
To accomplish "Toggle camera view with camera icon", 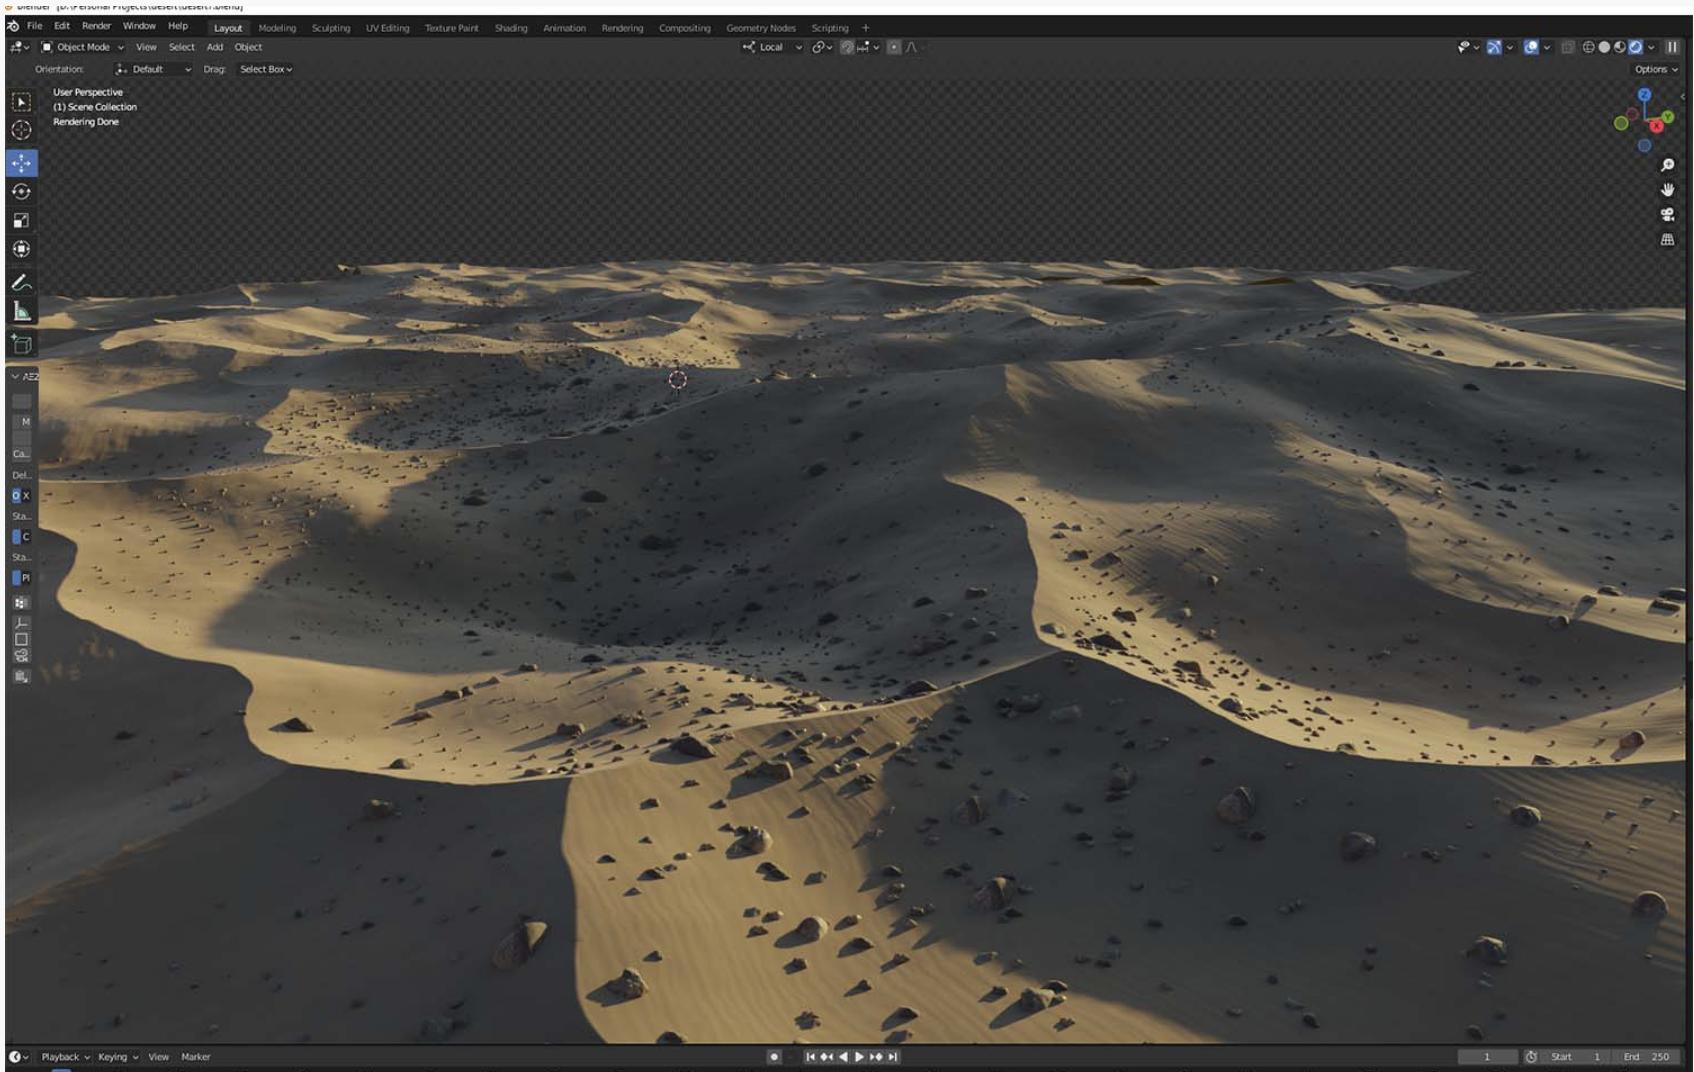I will coord(1667,215).
